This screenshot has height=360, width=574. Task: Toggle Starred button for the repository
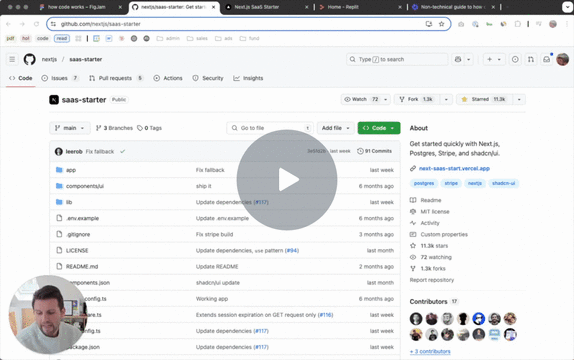click(484, 99)
